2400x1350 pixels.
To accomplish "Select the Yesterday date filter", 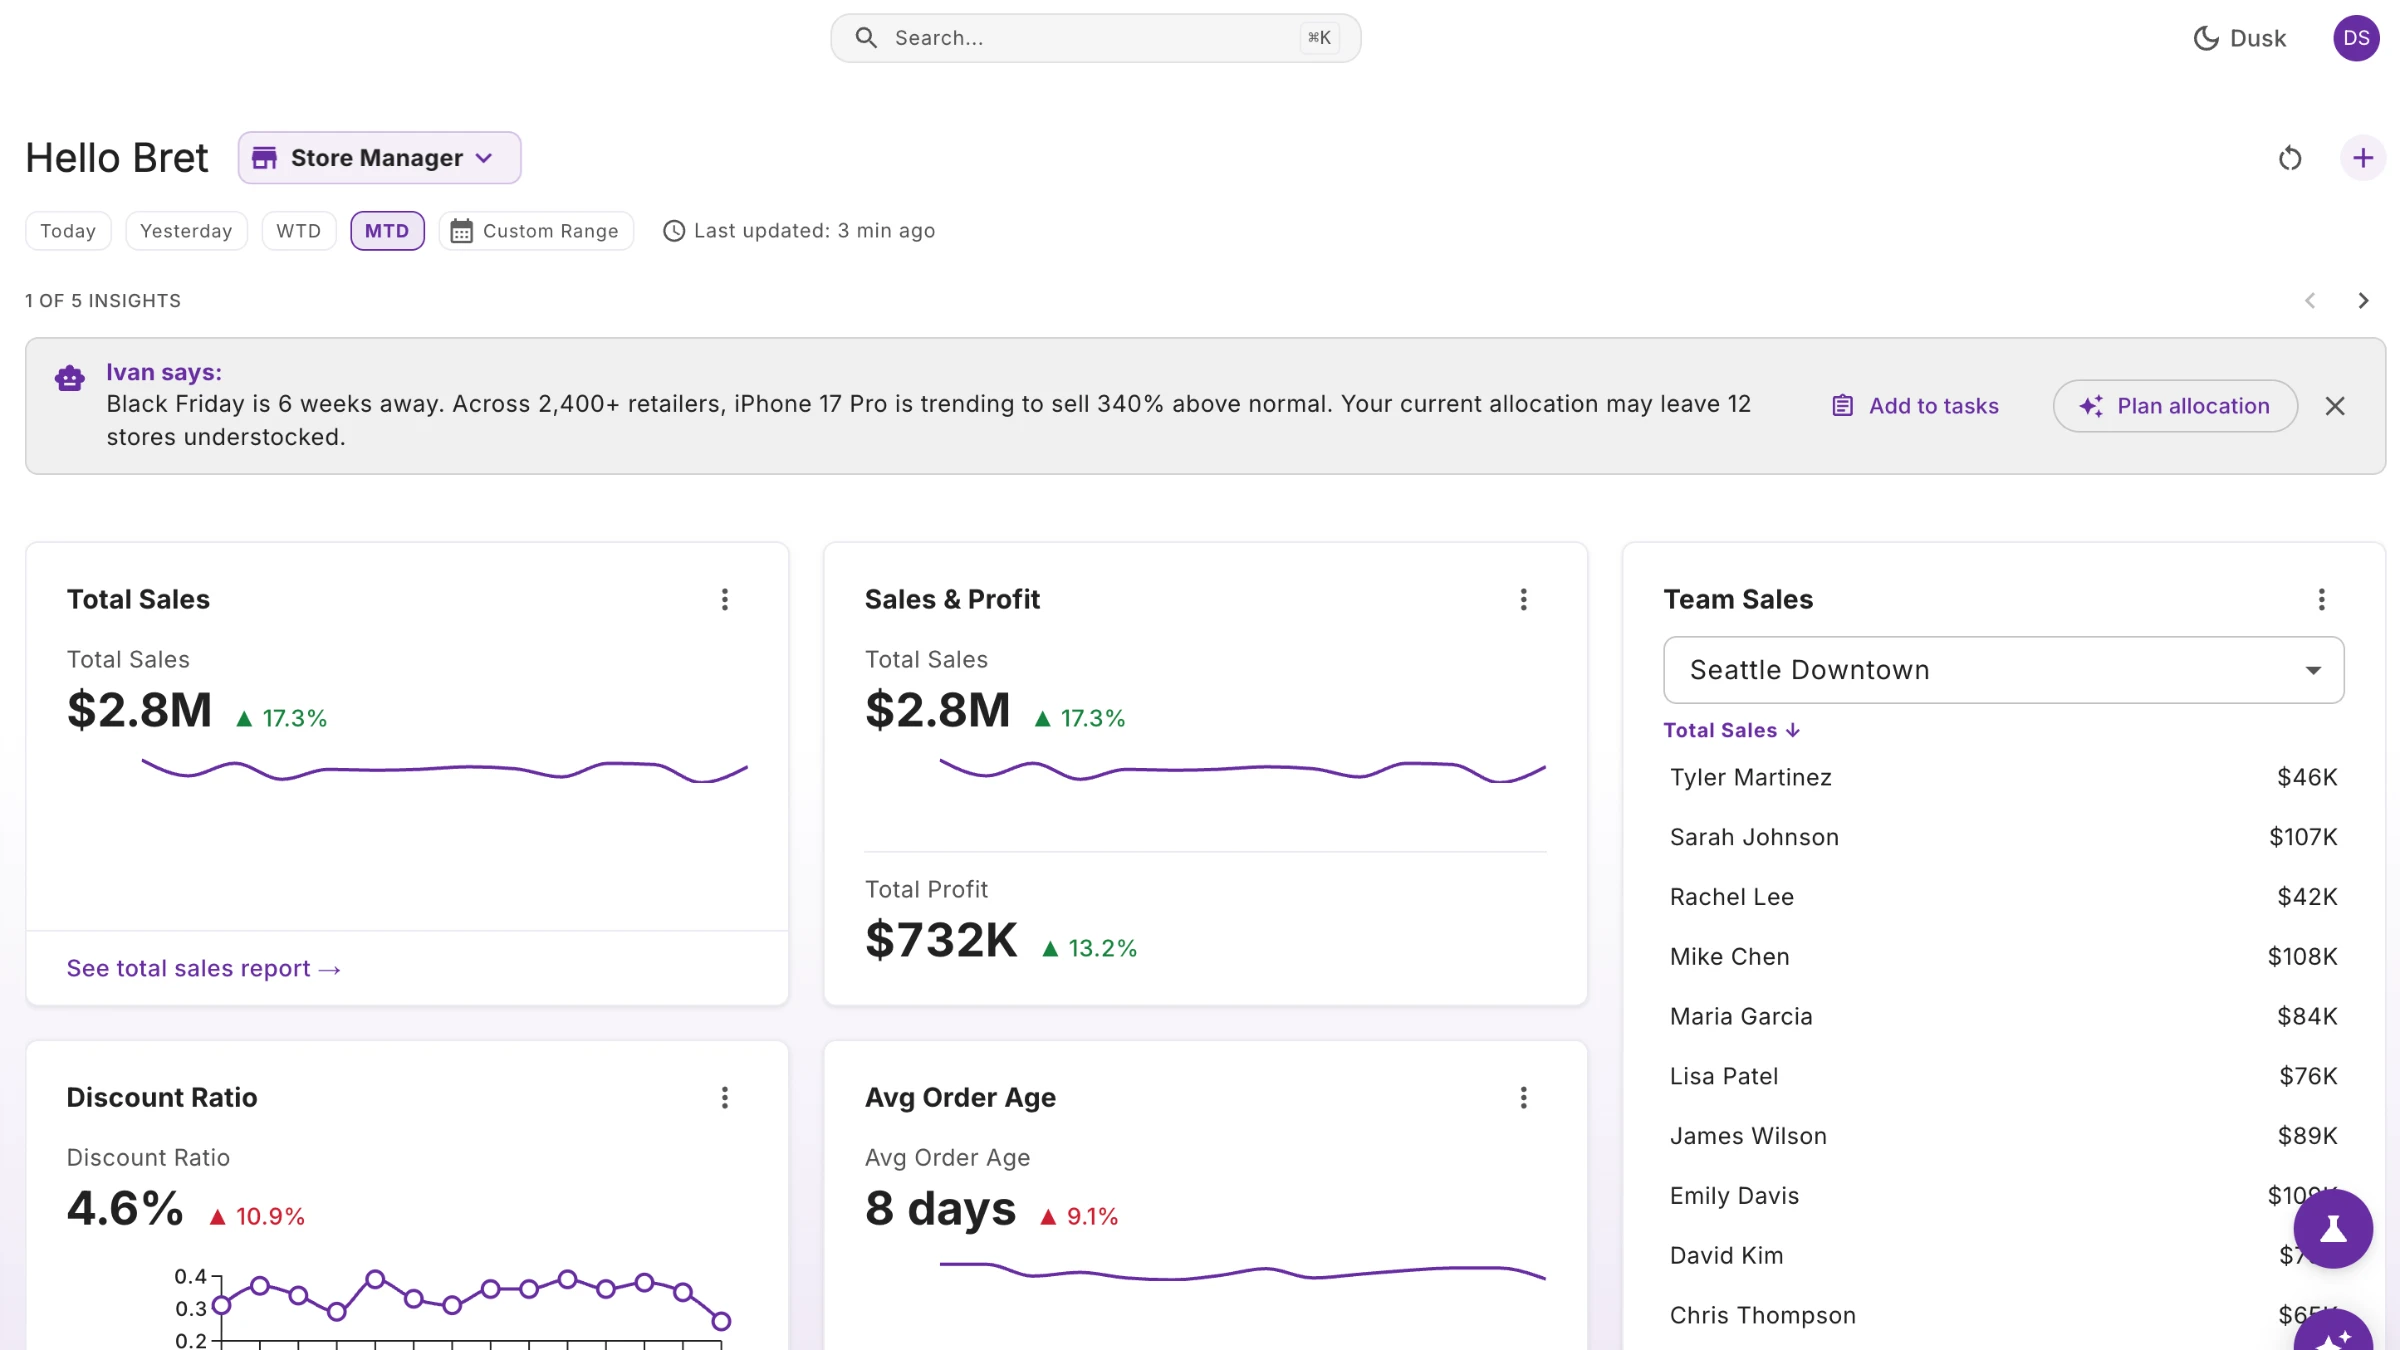I will (186, 231).
